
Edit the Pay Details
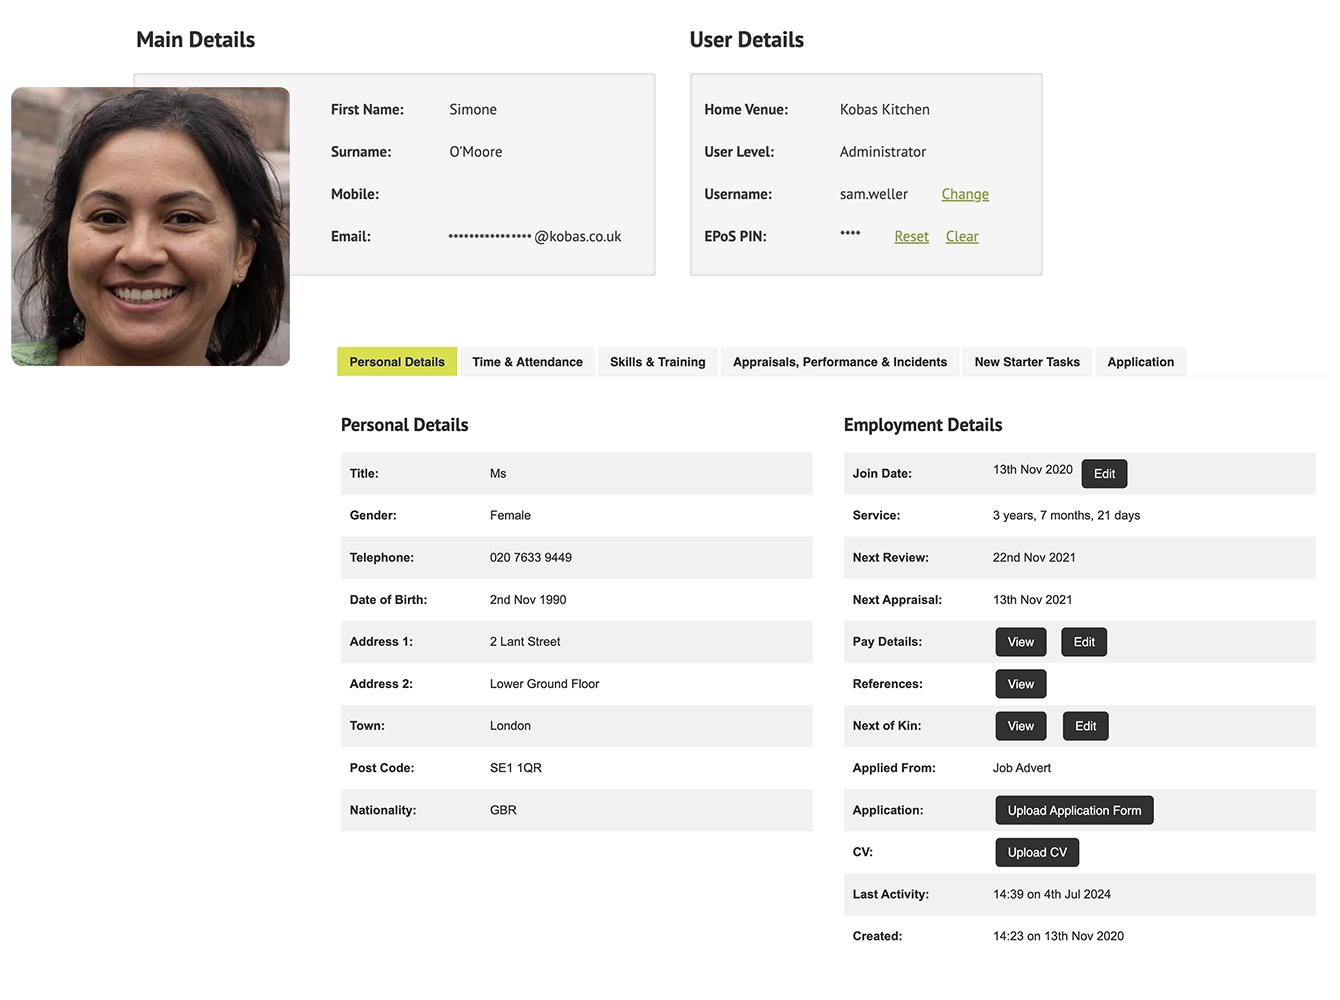tap(1084, 642)
